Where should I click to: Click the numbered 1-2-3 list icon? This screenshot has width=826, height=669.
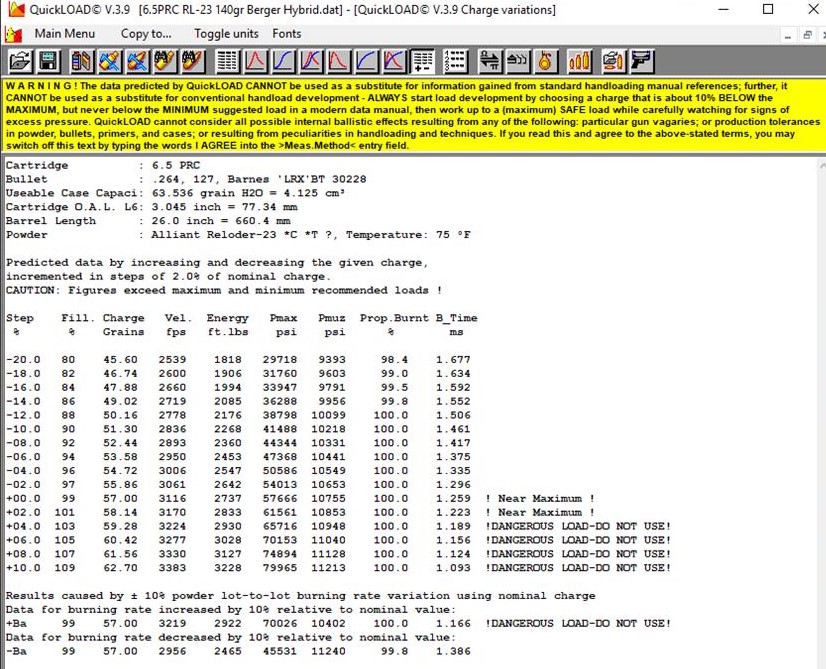455,61
